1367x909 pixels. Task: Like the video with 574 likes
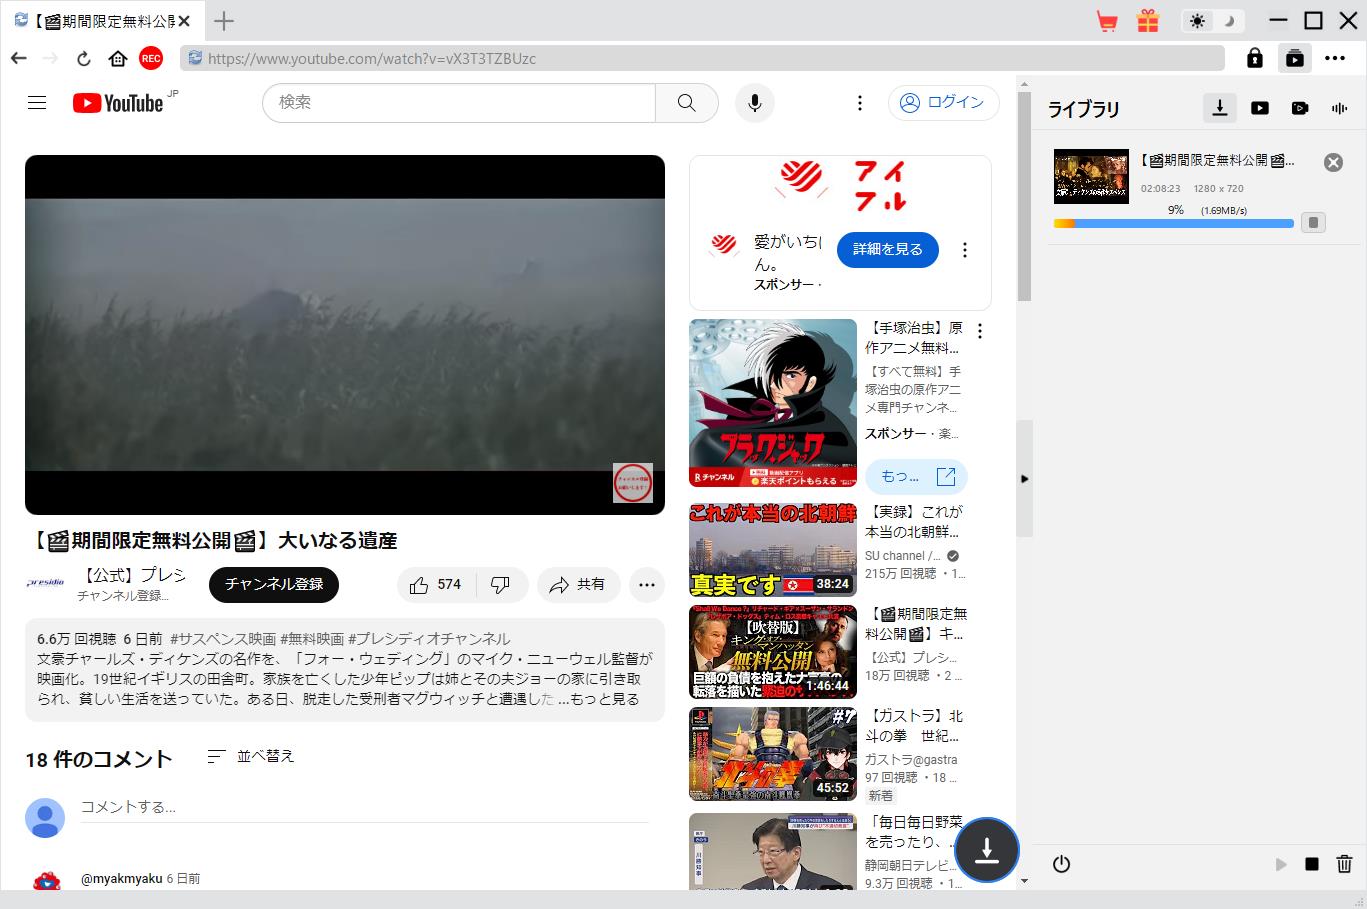[435, 585]
